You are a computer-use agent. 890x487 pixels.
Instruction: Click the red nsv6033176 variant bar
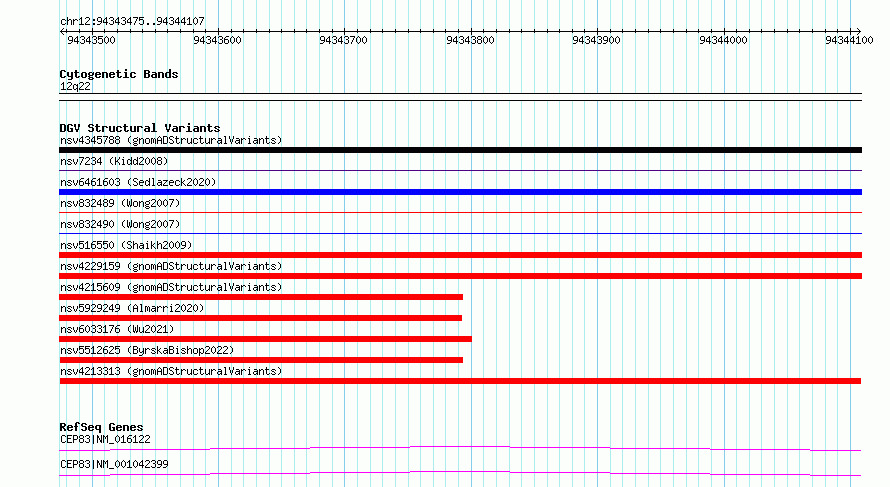(x=265, y=339)
